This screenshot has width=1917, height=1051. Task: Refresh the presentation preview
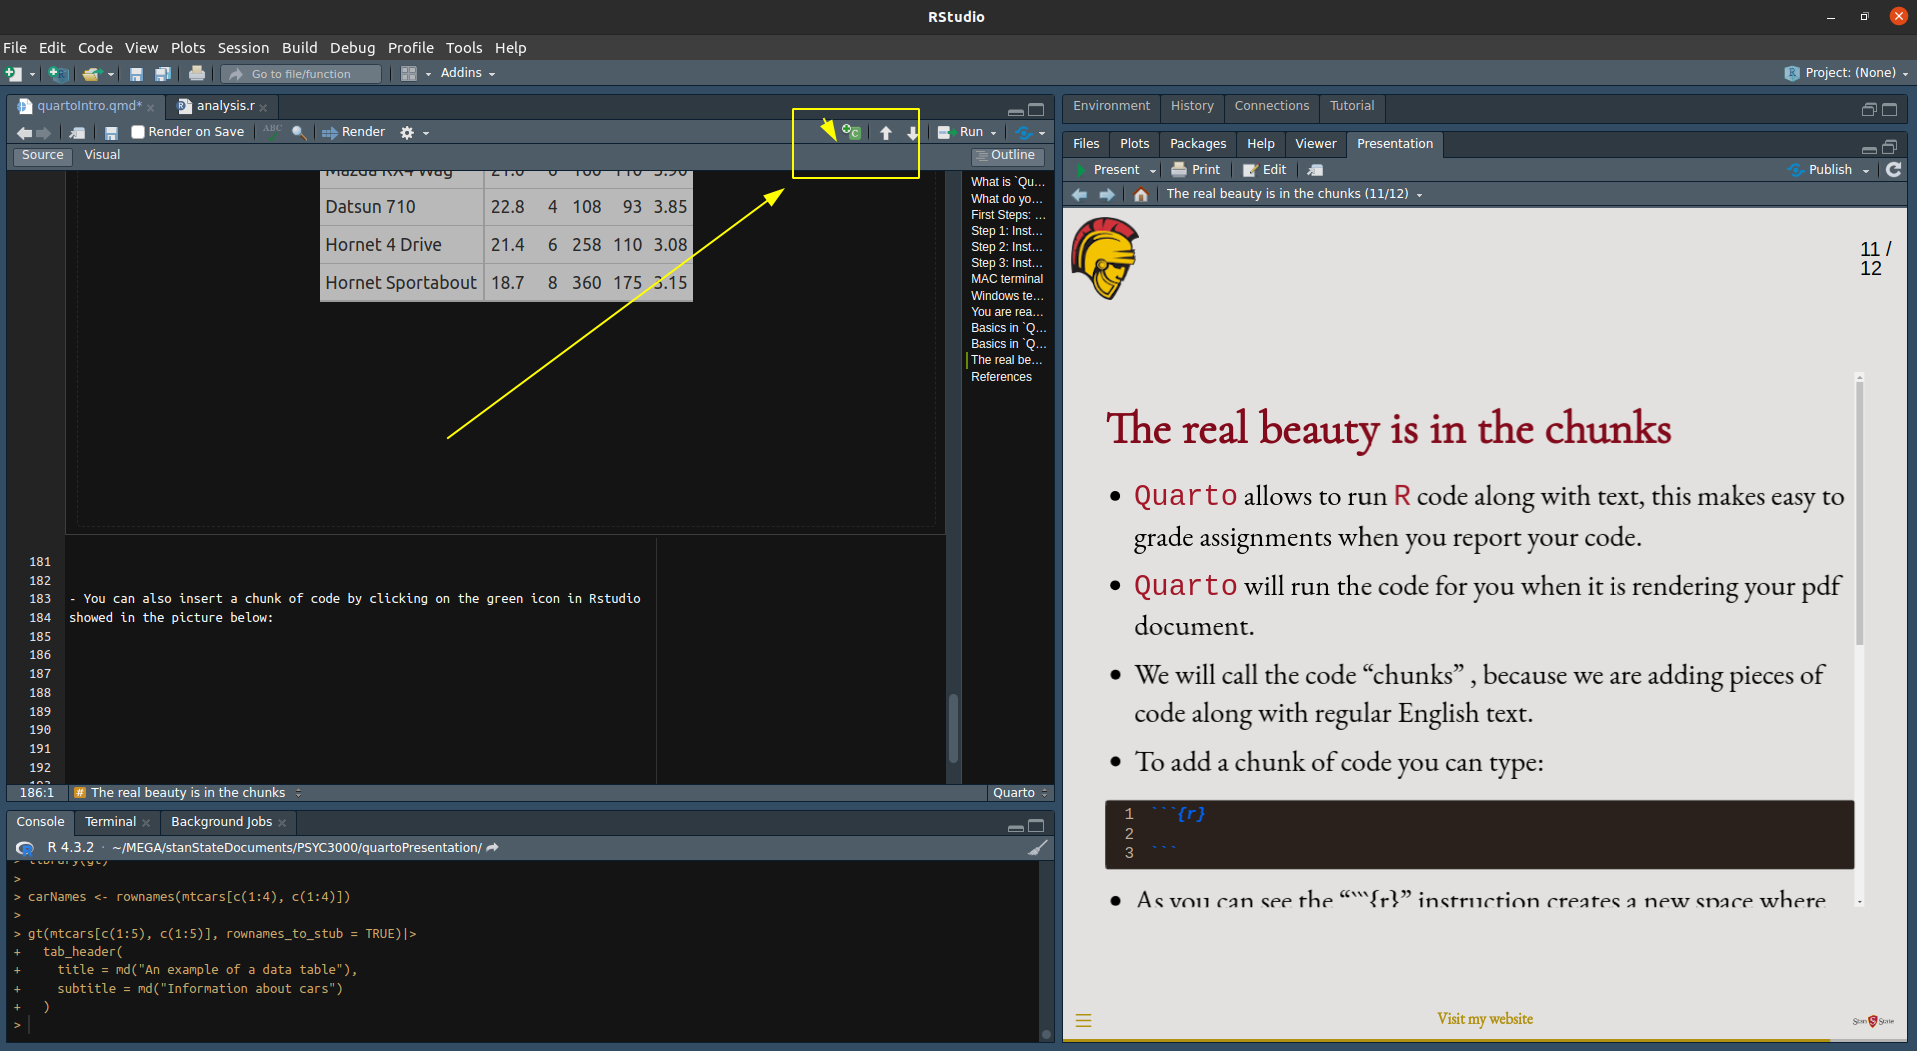[1893, 170]
